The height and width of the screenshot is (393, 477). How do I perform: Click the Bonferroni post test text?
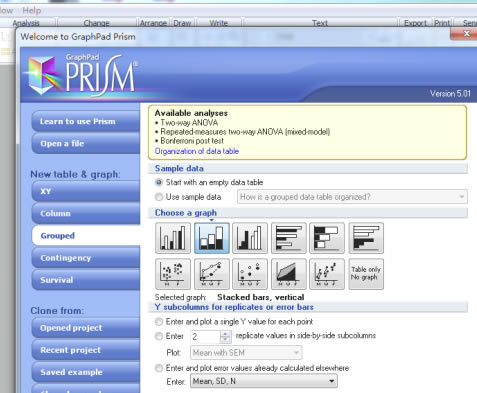pyautogui.click(x=192, y=141)
